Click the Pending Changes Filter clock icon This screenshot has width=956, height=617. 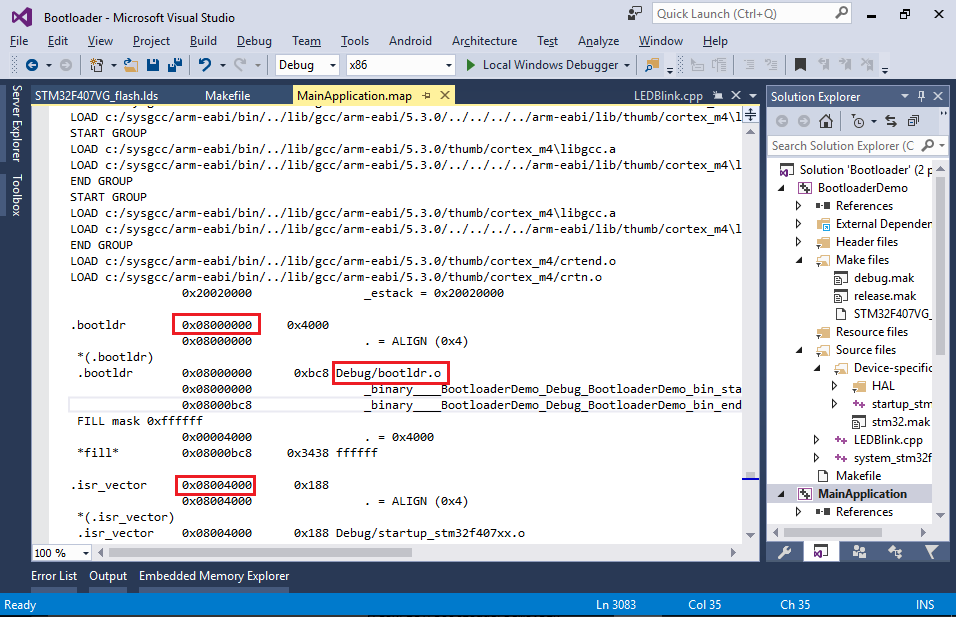[x=858, y=121]
